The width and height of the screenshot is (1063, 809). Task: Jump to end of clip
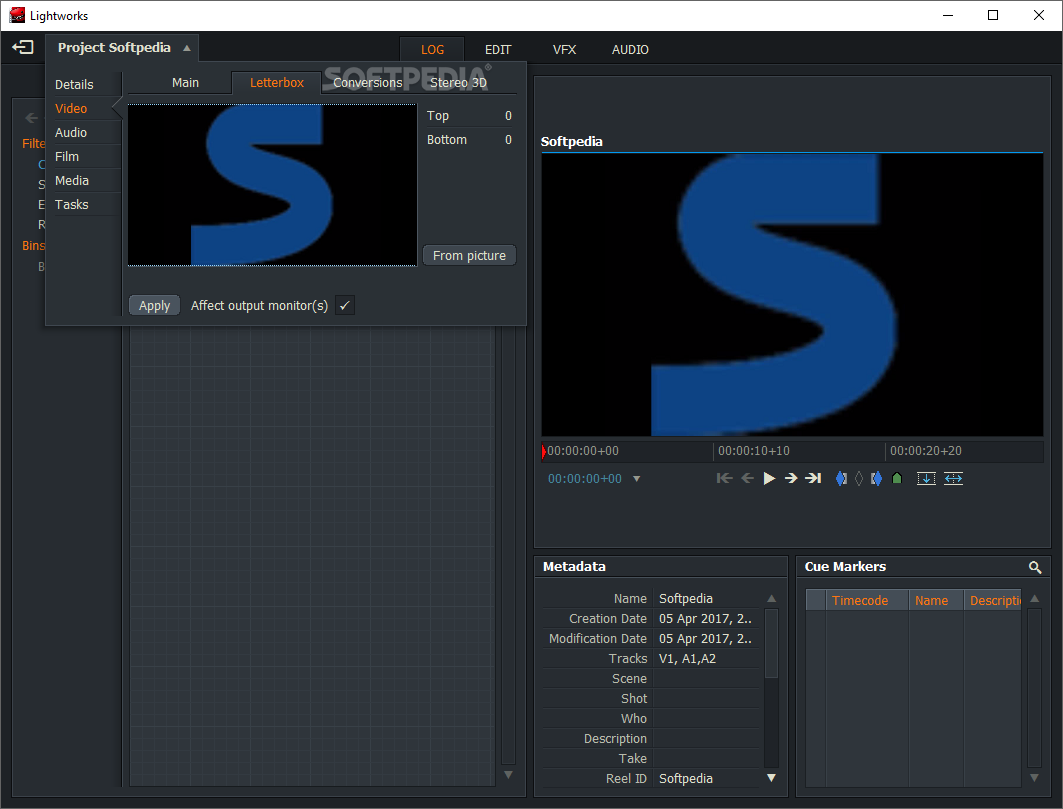click(813, 478)
